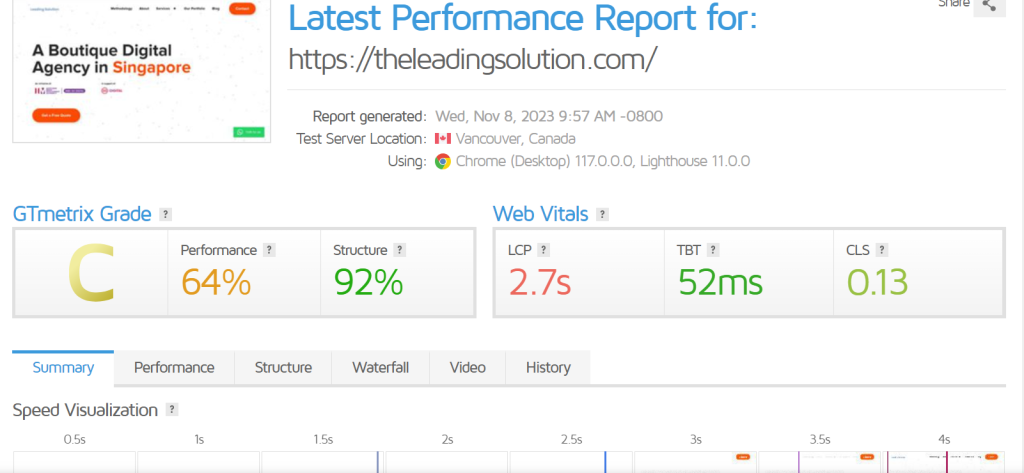Screen dimensions: 1024x473
Task: Click the LCP help question mark
Action: (x=543, y=250)
